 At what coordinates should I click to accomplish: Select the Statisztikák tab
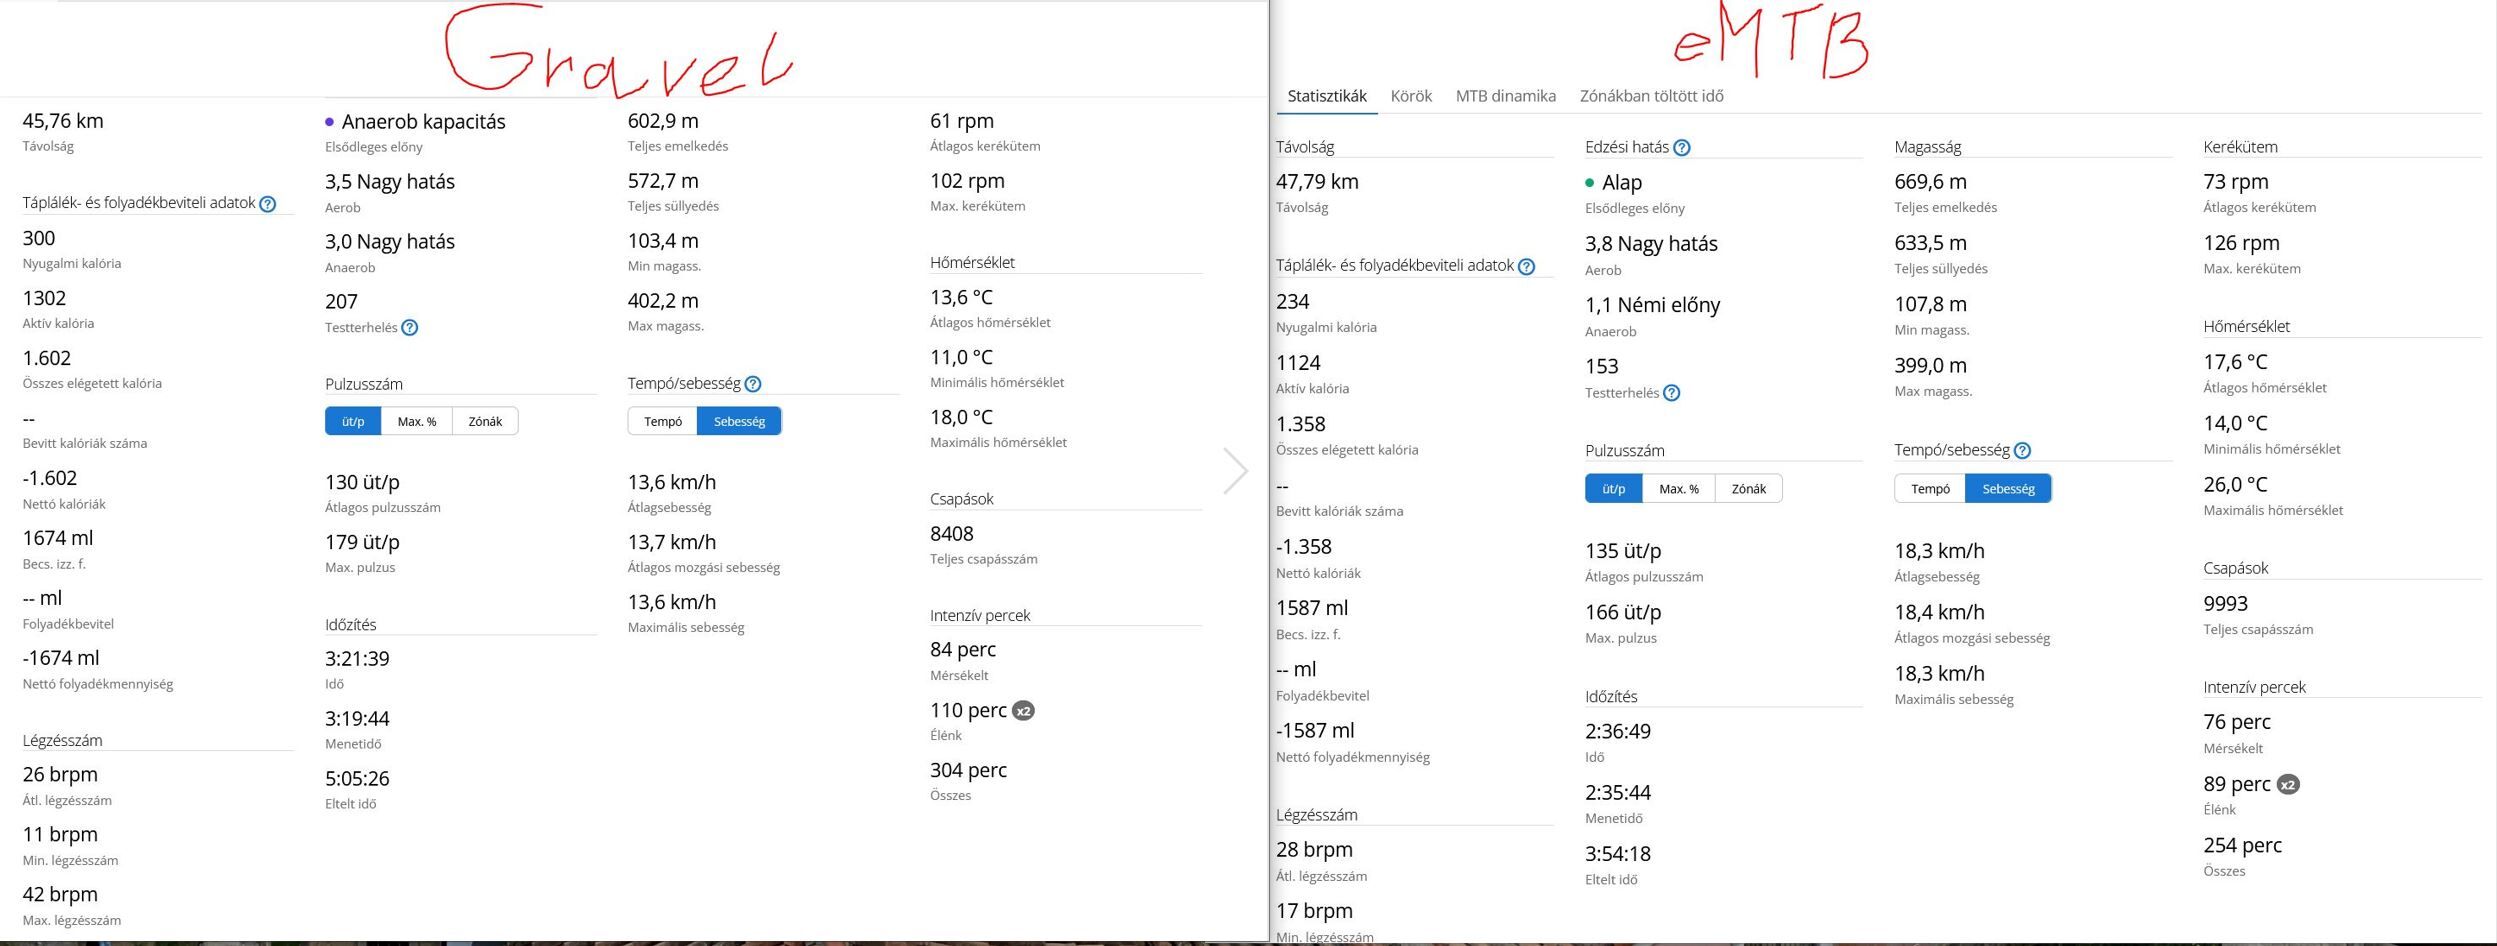1327,96
